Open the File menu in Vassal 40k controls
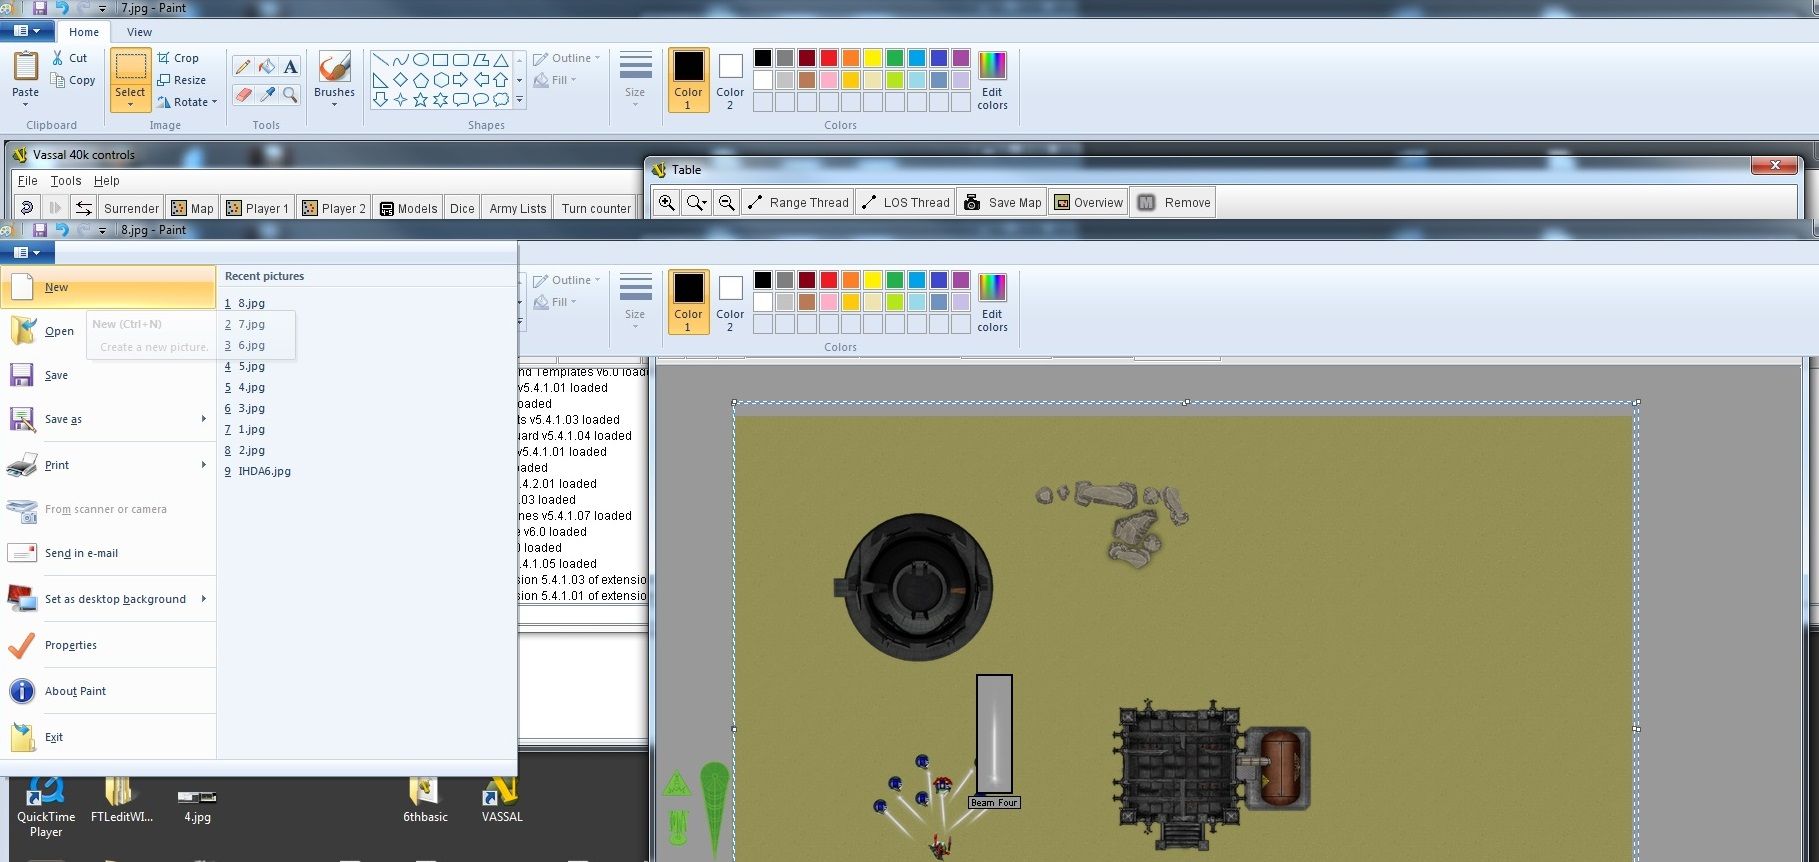 (x=28, y=181)
